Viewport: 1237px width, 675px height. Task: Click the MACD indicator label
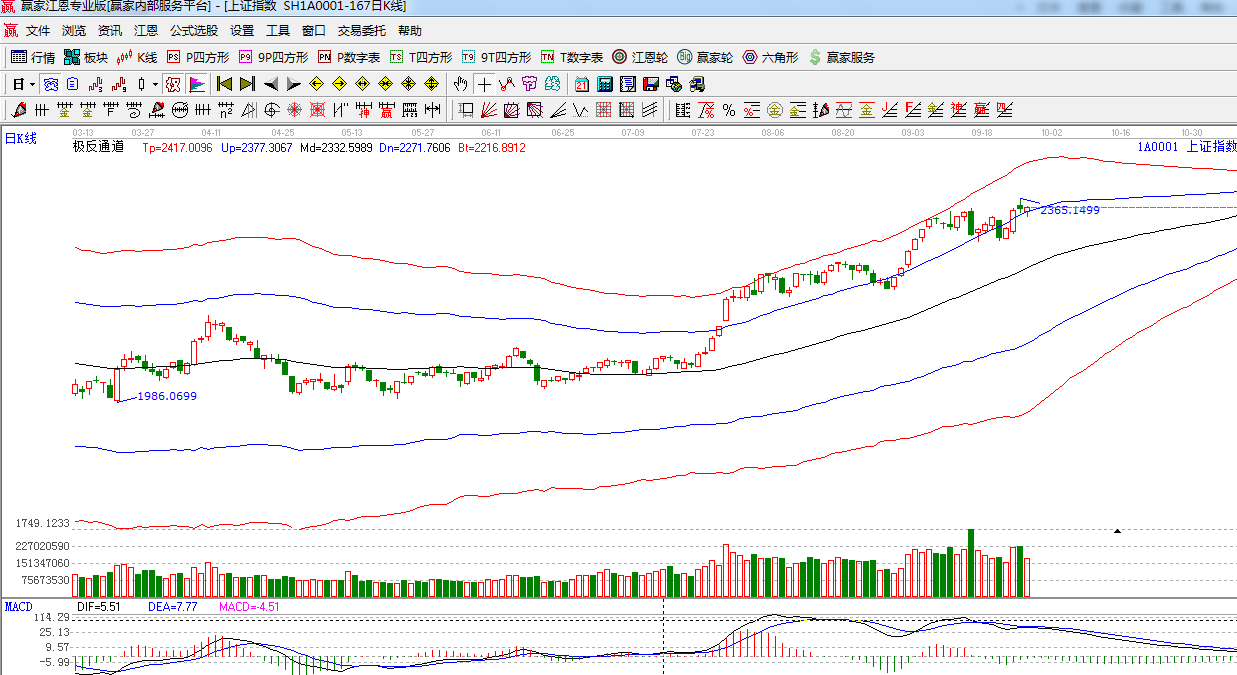(19, 607)
